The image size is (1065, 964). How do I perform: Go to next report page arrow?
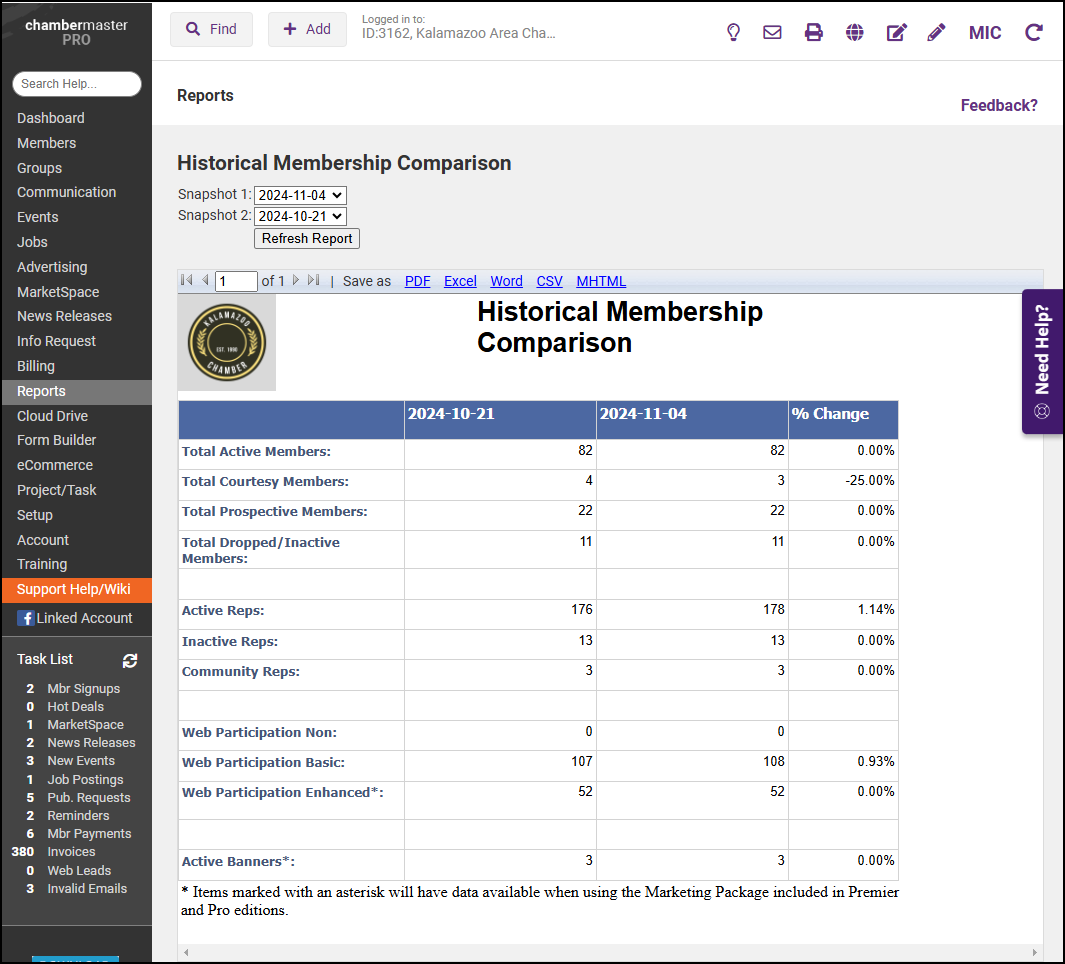click(x=296, y=281)
